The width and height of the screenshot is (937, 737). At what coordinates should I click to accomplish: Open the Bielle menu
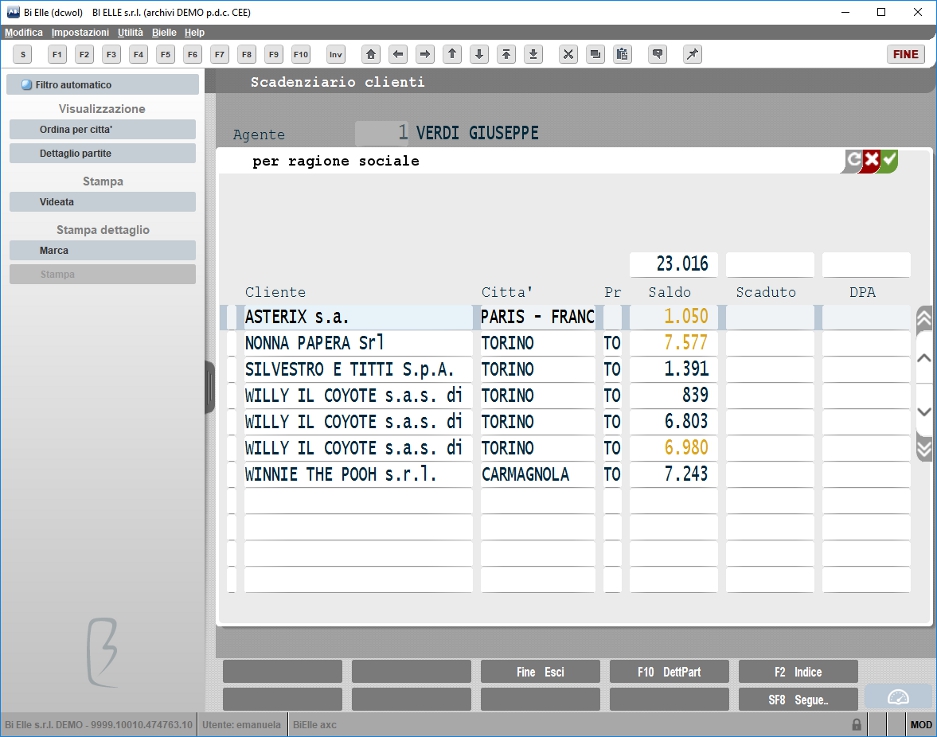click(164, 32)
